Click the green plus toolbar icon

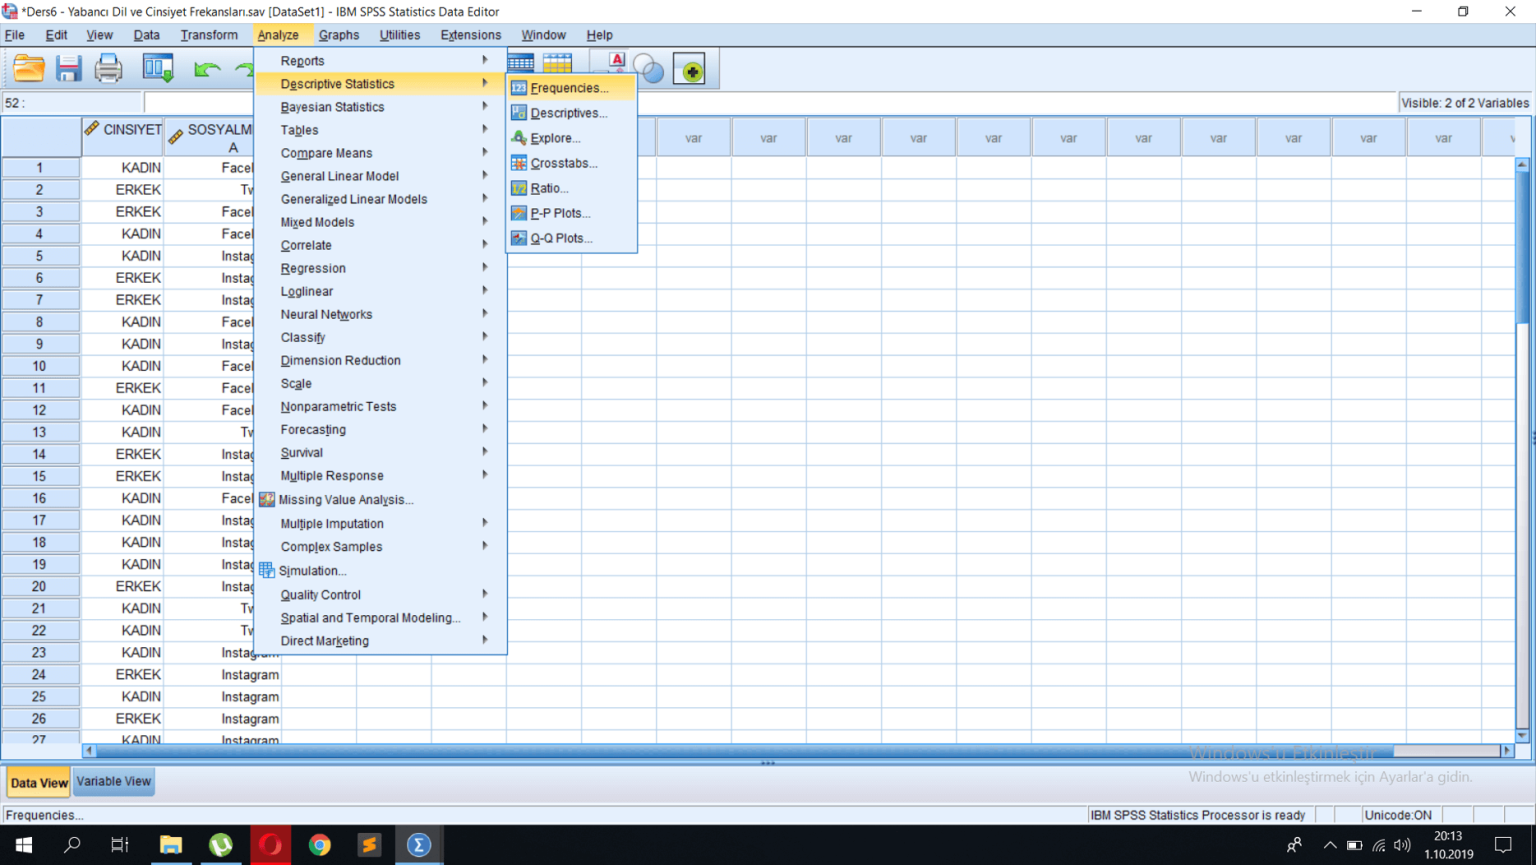click(689, 70)
